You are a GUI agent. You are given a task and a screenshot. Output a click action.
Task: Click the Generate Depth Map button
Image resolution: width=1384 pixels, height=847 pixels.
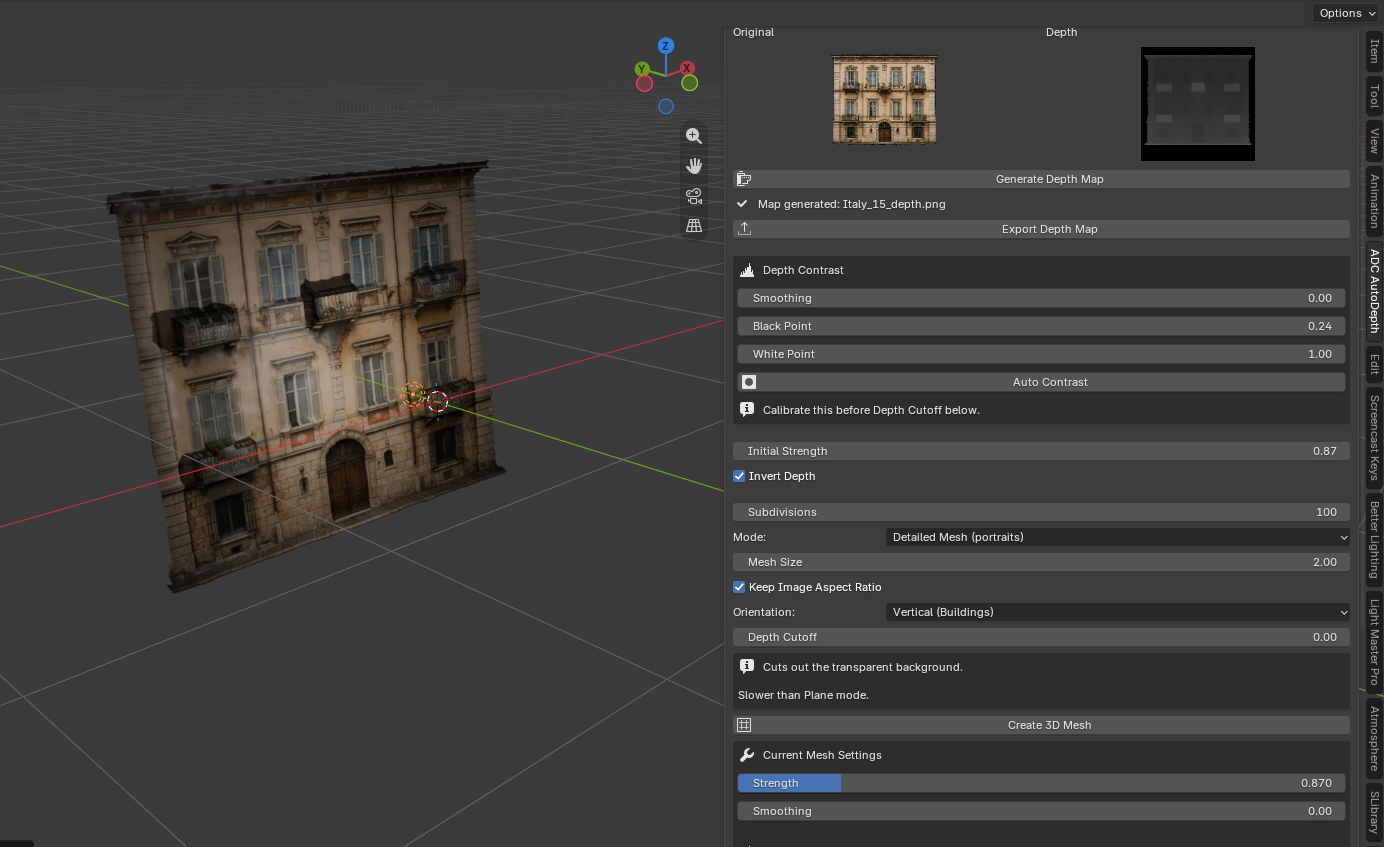tap(1042, 179)
